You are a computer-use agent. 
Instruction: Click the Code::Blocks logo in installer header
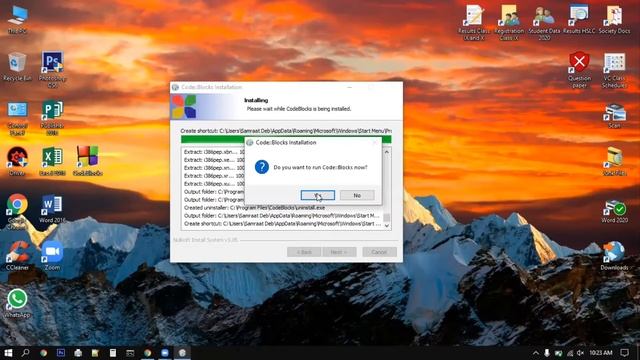(x=184, y=107)
